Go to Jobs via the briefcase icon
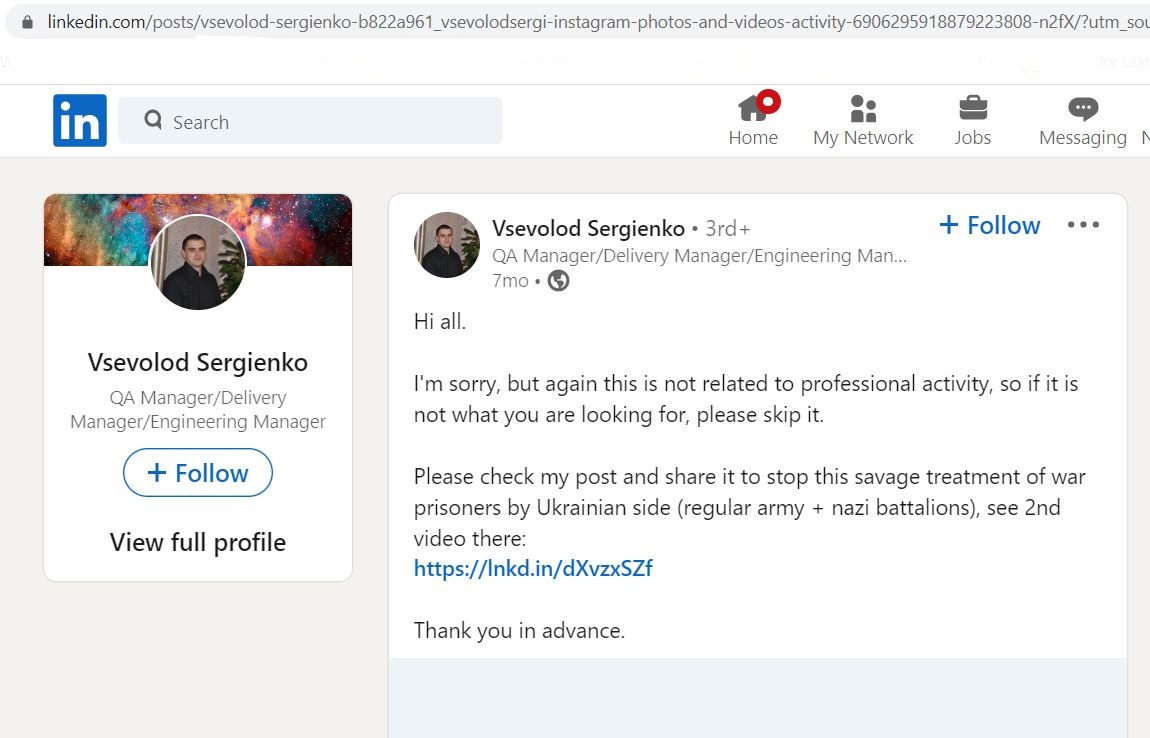 [973, 120]
